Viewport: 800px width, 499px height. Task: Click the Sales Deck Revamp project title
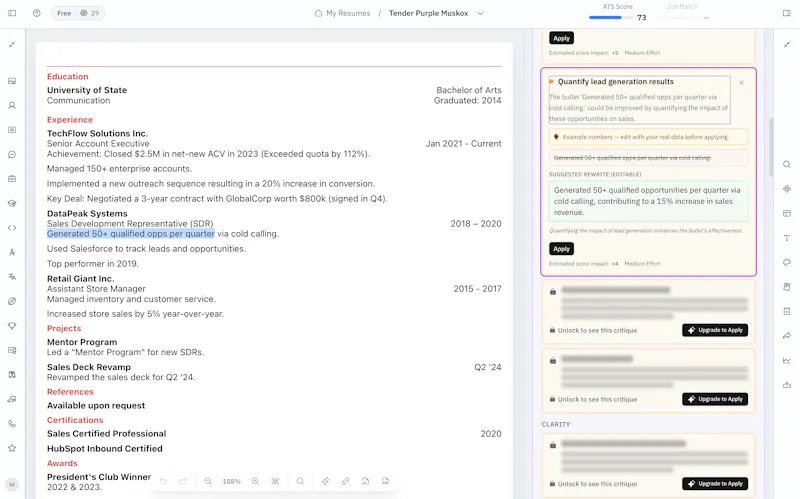click(x=89, y=367)
